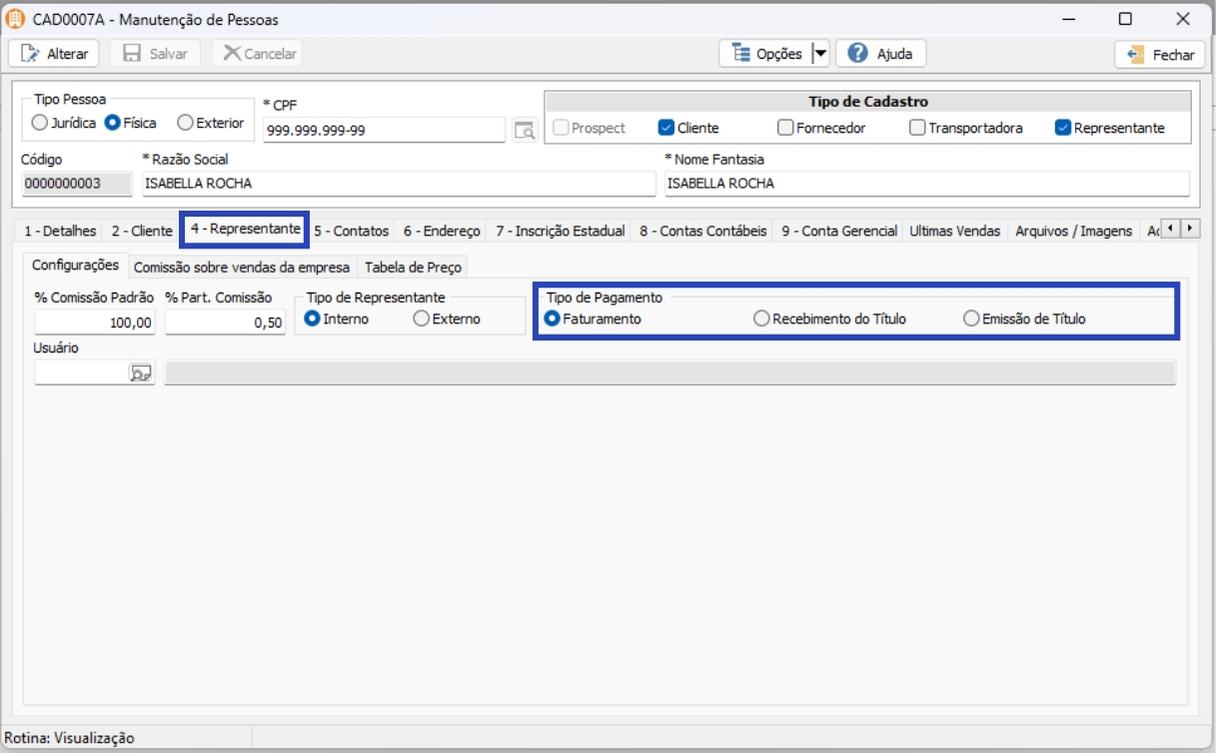Screen dimensions: 1216x753
Task: Click the % Comissão Padrão field
Action: [x=94, y=322]
